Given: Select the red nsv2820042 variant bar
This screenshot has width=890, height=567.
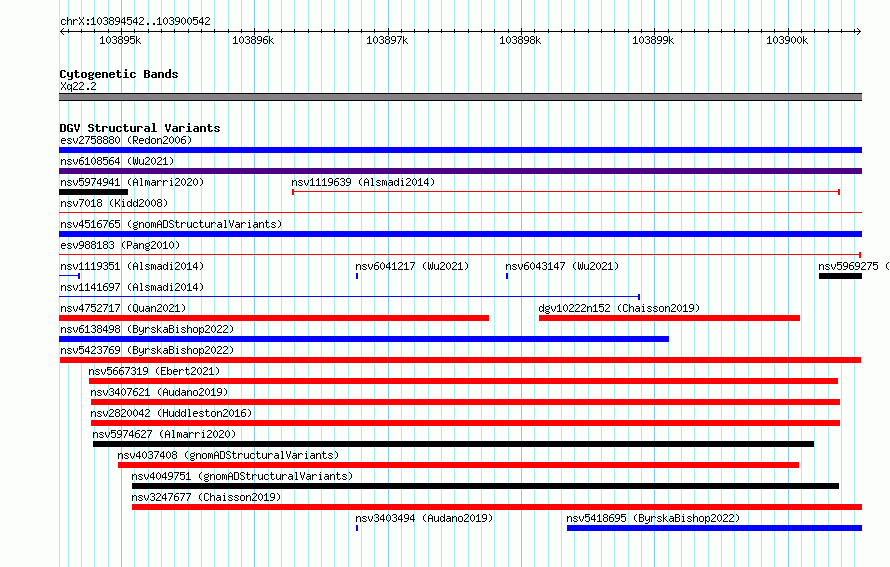Looking at the screenshot, I should (x=465, y=423).
